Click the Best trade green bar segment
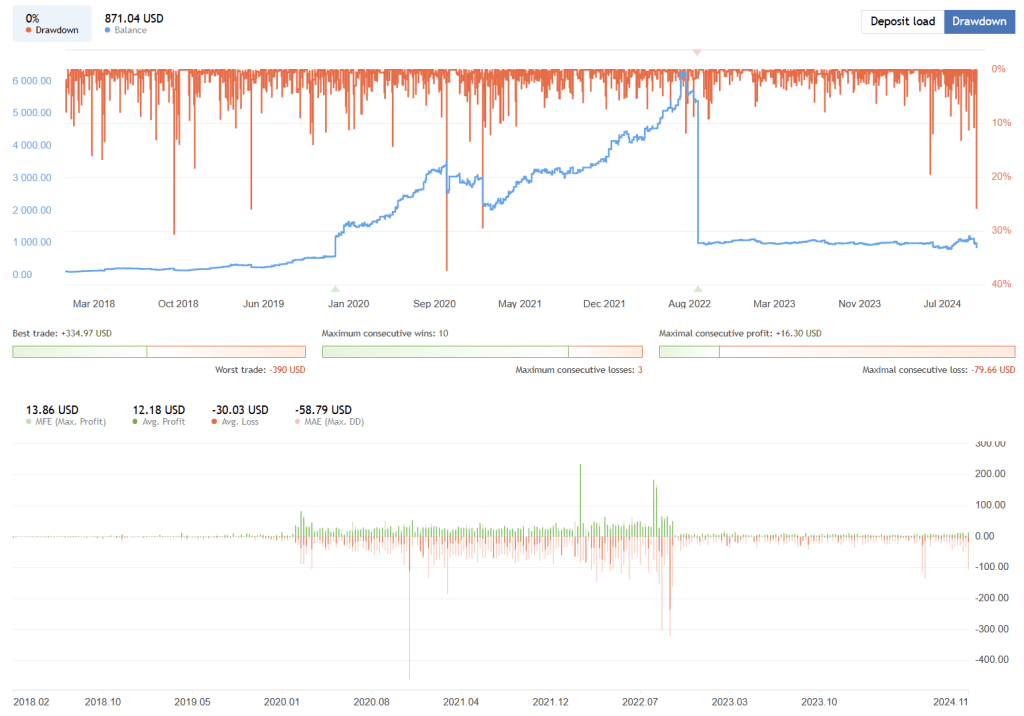1024x716 pixels. [x=79, y=351]
